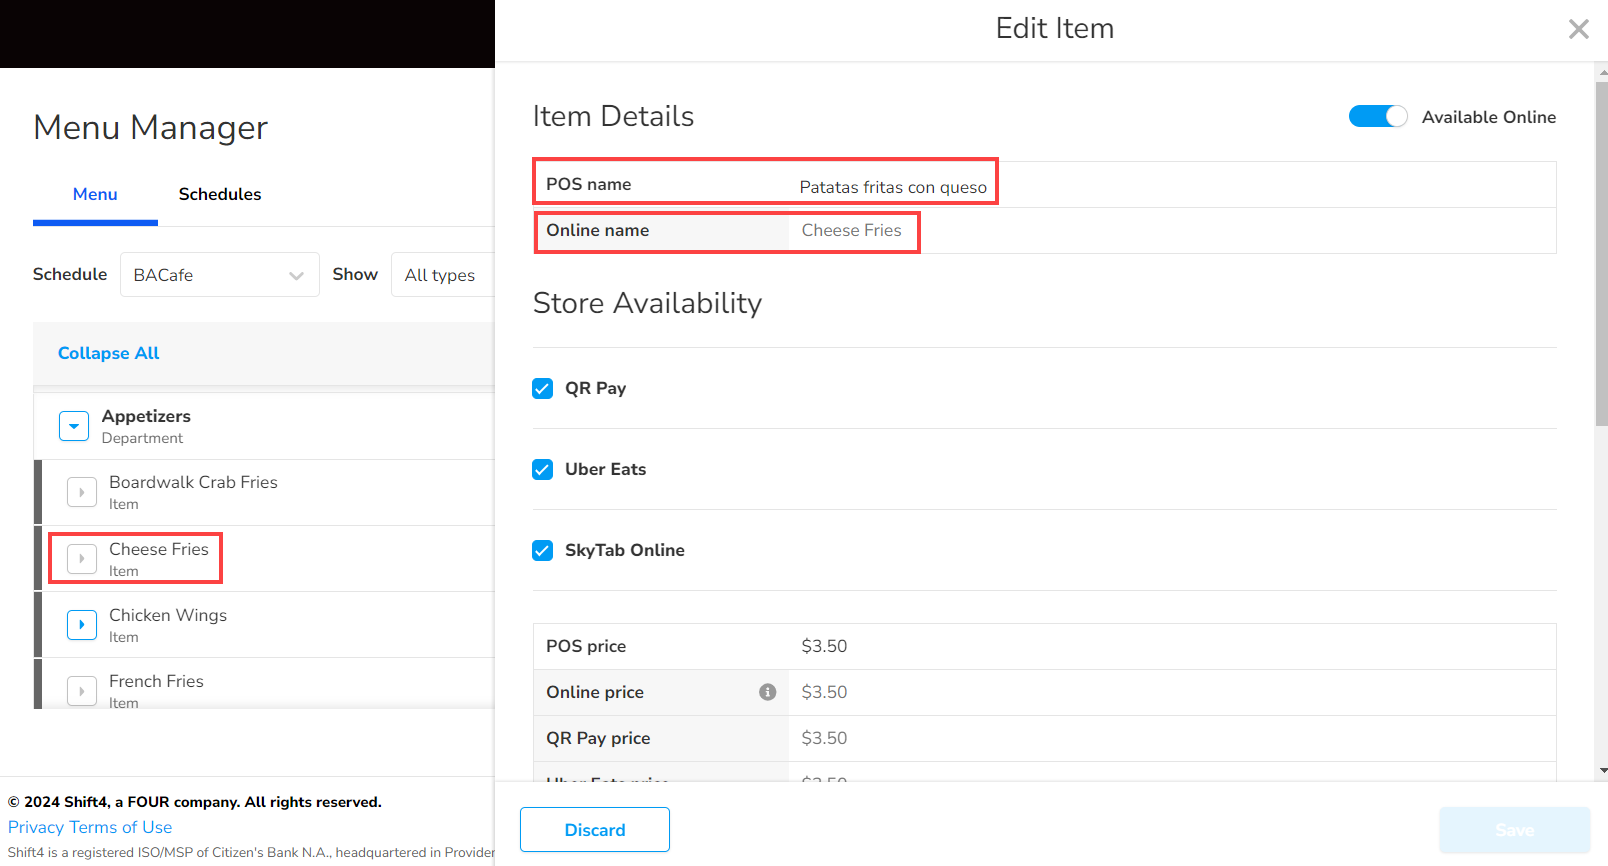Viewport: 1608px width, 866px height.
Task: Toggle the Available Online switch
Action: tap(1377, 117)
